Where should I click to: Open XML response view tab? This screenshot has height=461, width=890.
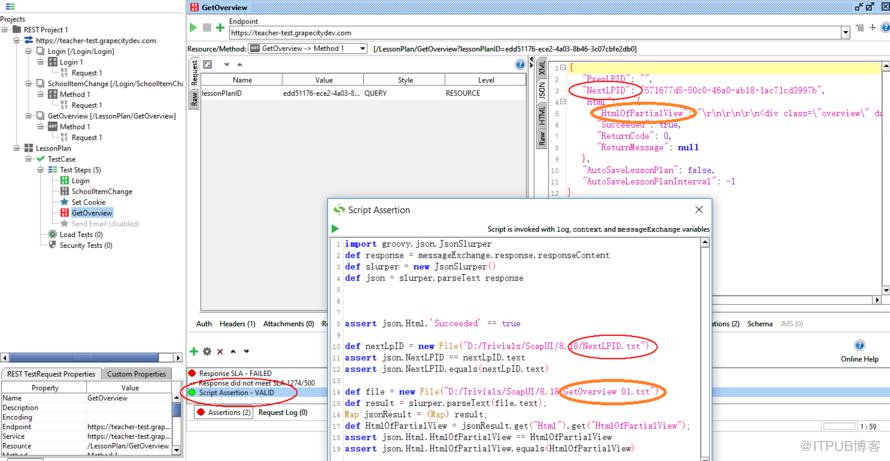tap(542, 67)
